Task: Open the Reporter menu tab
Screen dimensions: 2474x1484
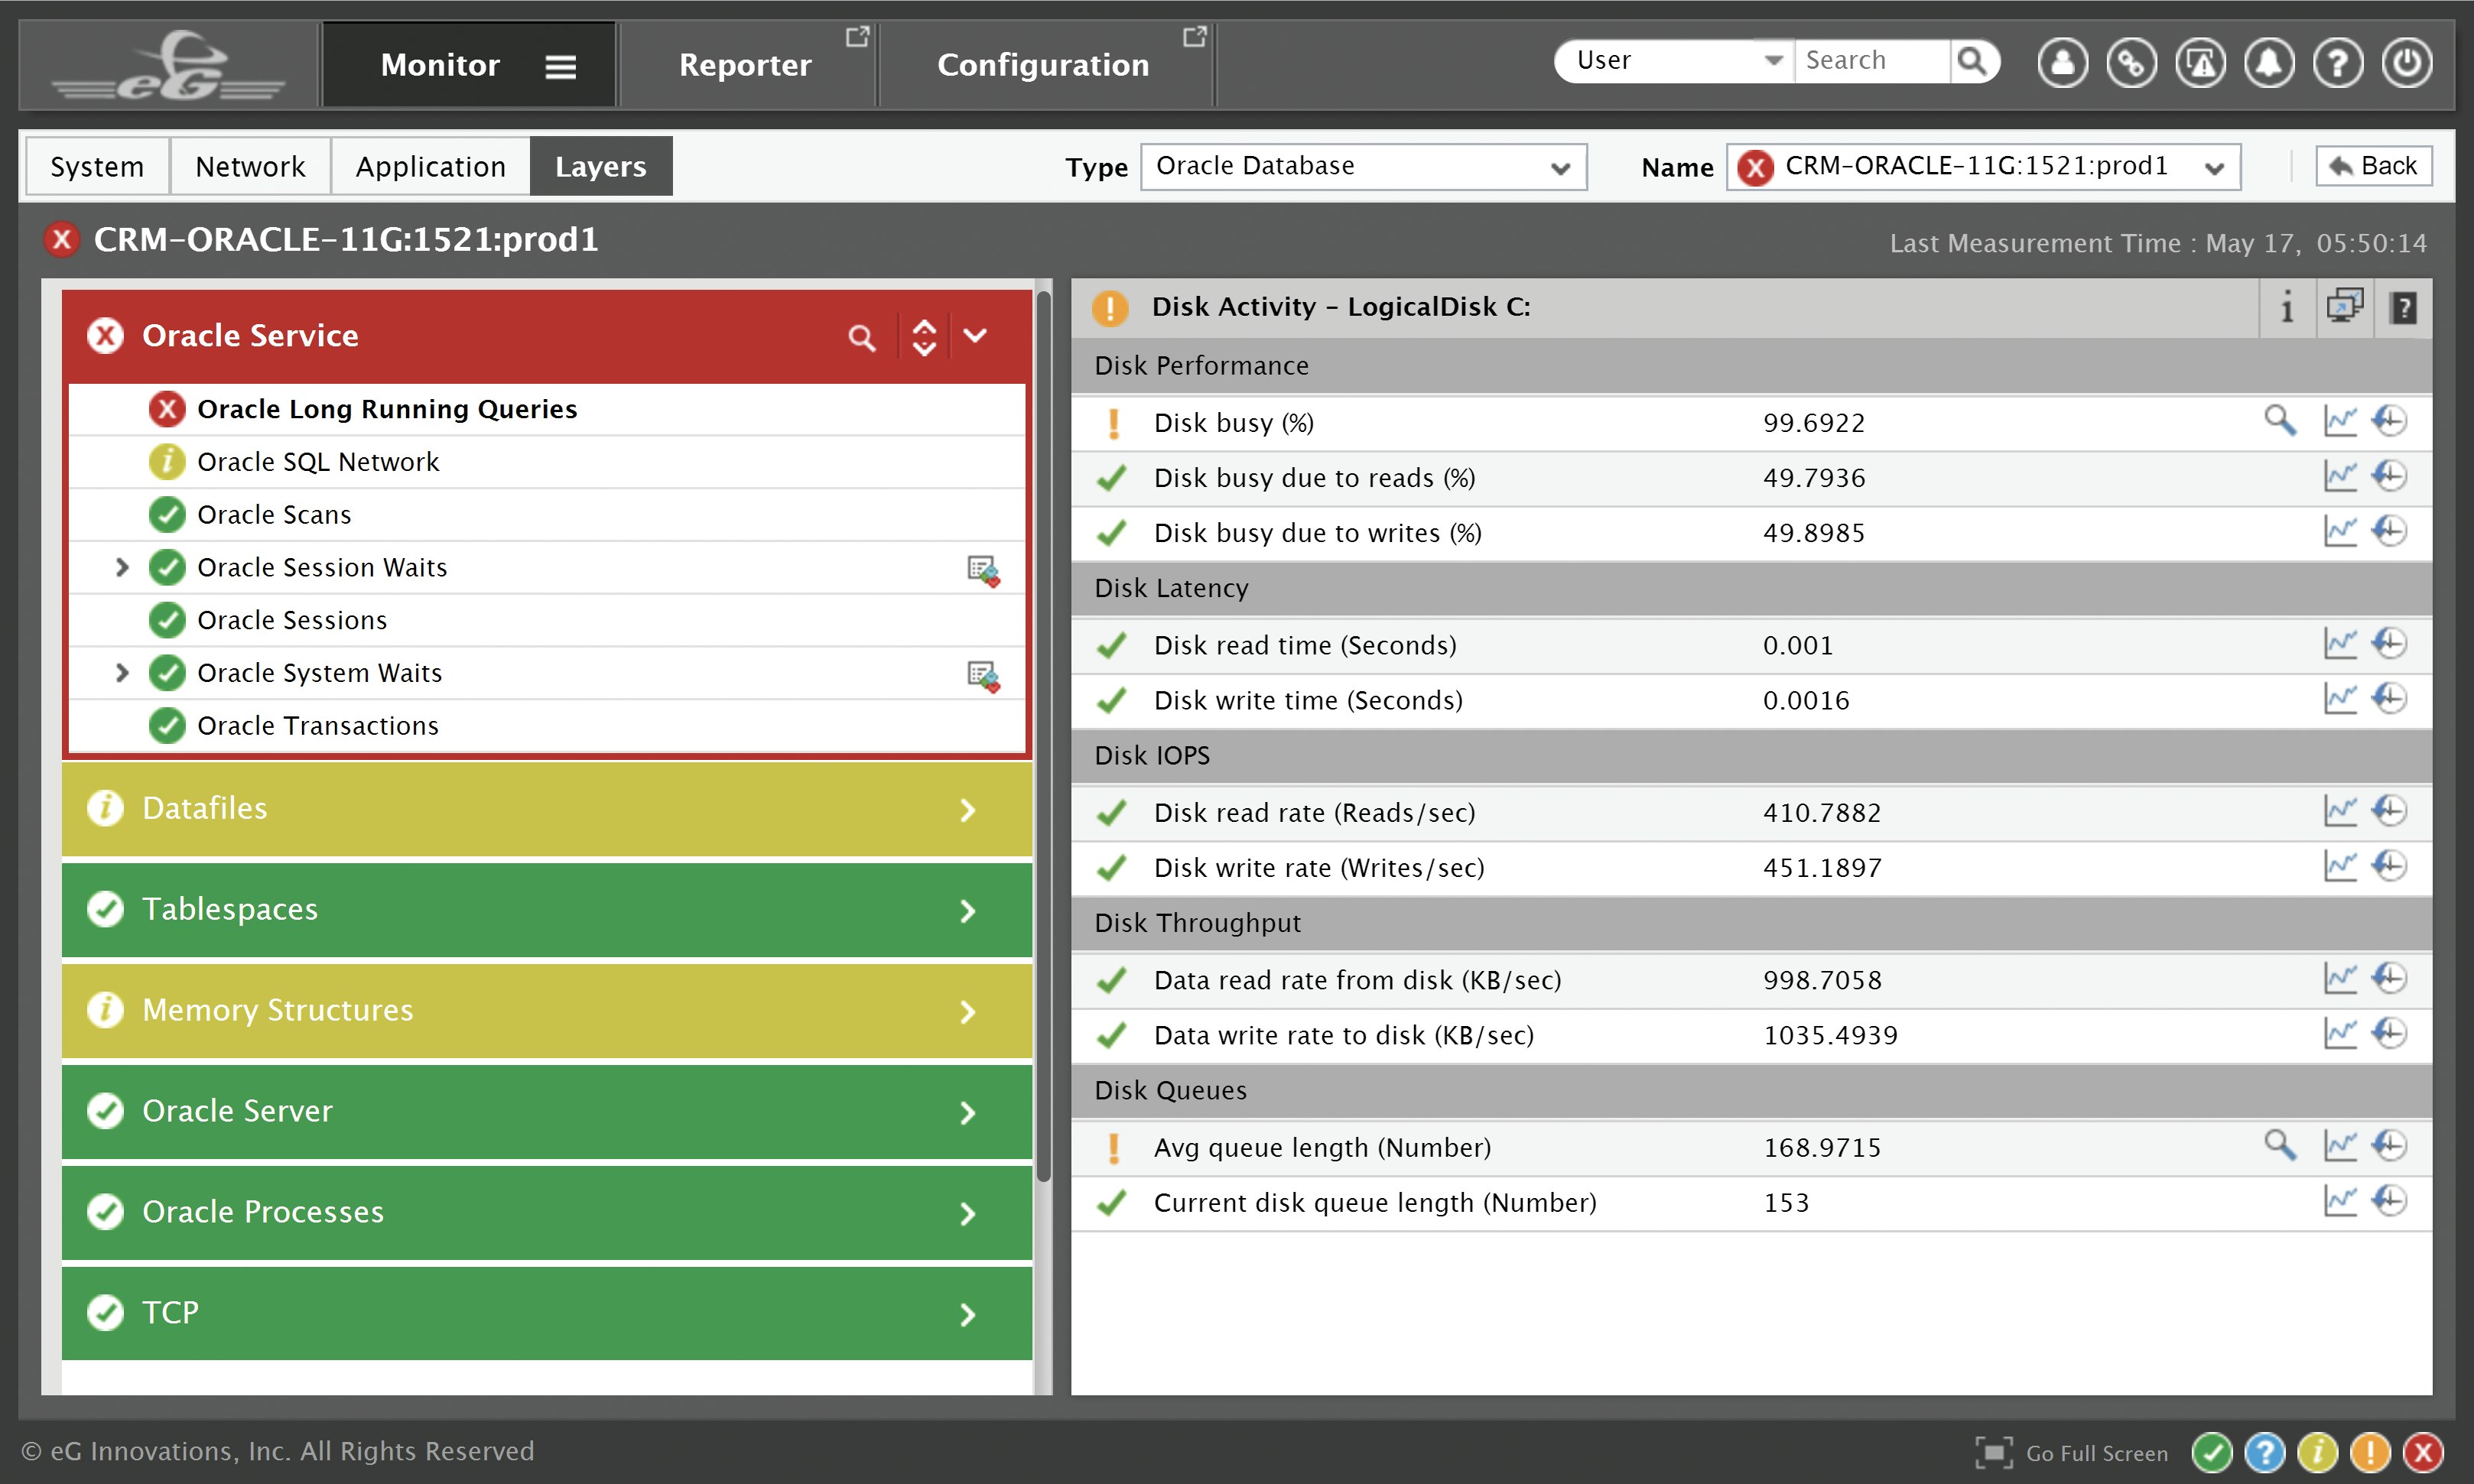Action: (746, 64)
